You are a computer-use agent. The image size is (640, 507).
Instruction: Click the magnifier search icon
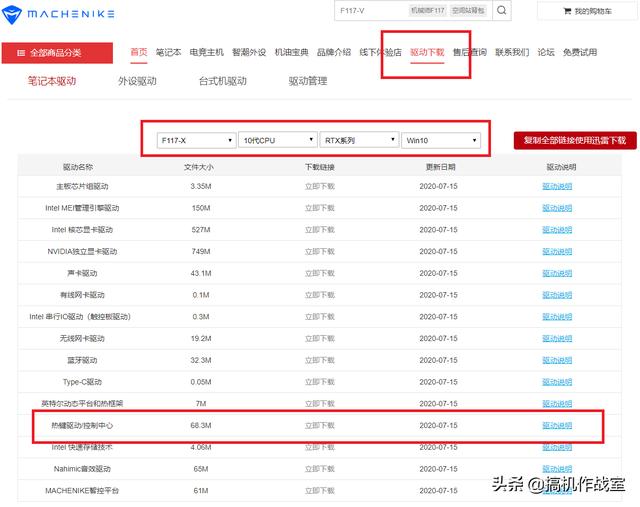click(502, 11)
